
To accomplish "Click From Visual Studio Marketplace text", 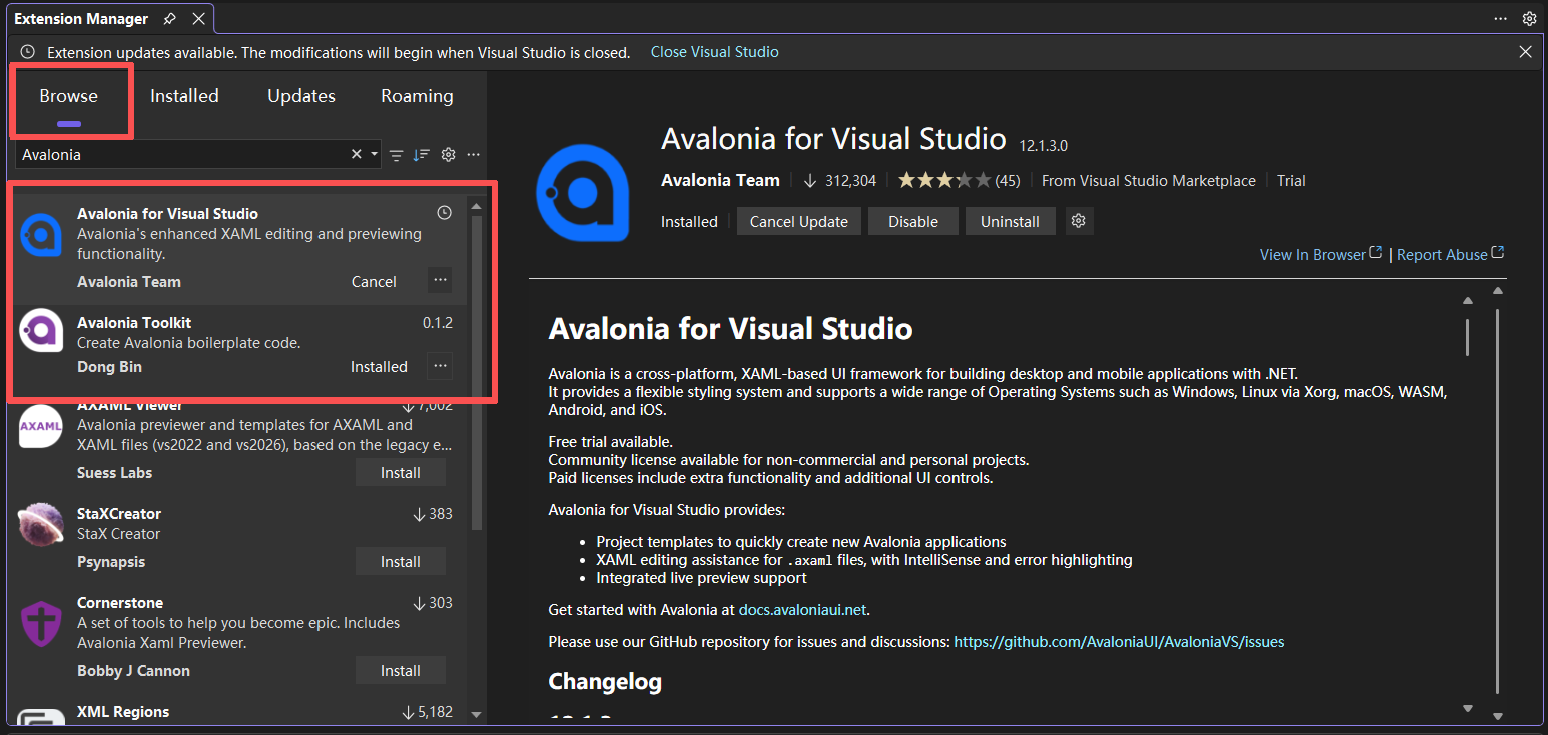I will point(1149,181).
